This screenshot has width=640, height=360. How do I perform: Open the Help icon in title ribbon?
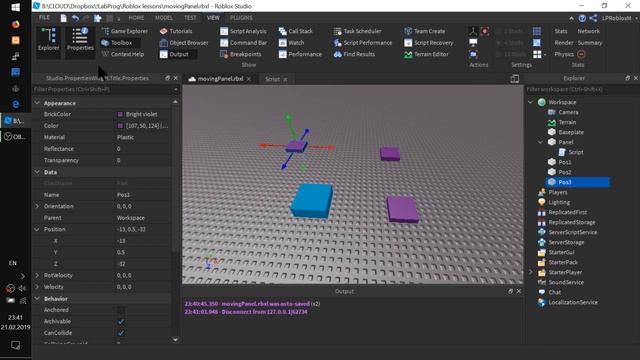click(x=582, y=18)
